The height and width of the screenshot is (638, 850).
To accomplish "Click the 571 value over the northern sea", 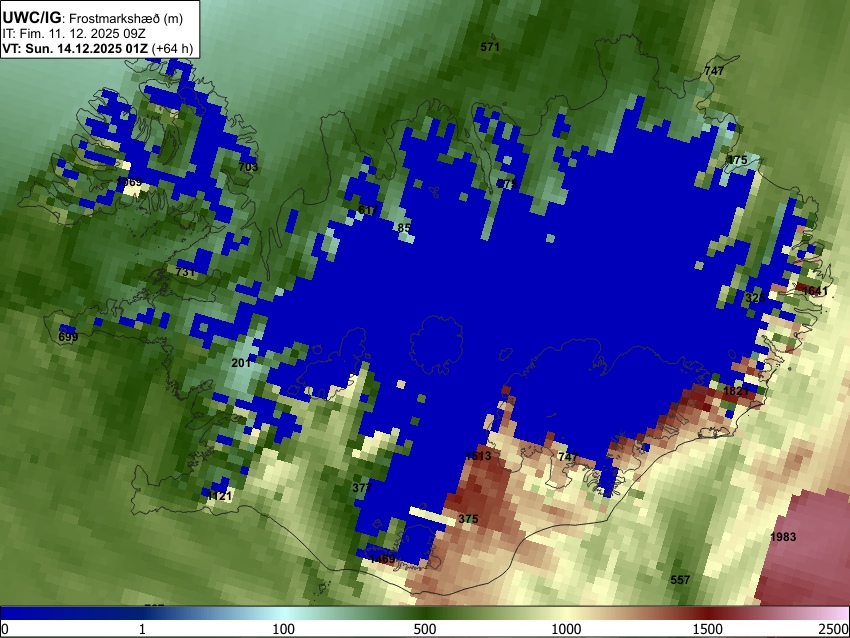I will [490, 47].
